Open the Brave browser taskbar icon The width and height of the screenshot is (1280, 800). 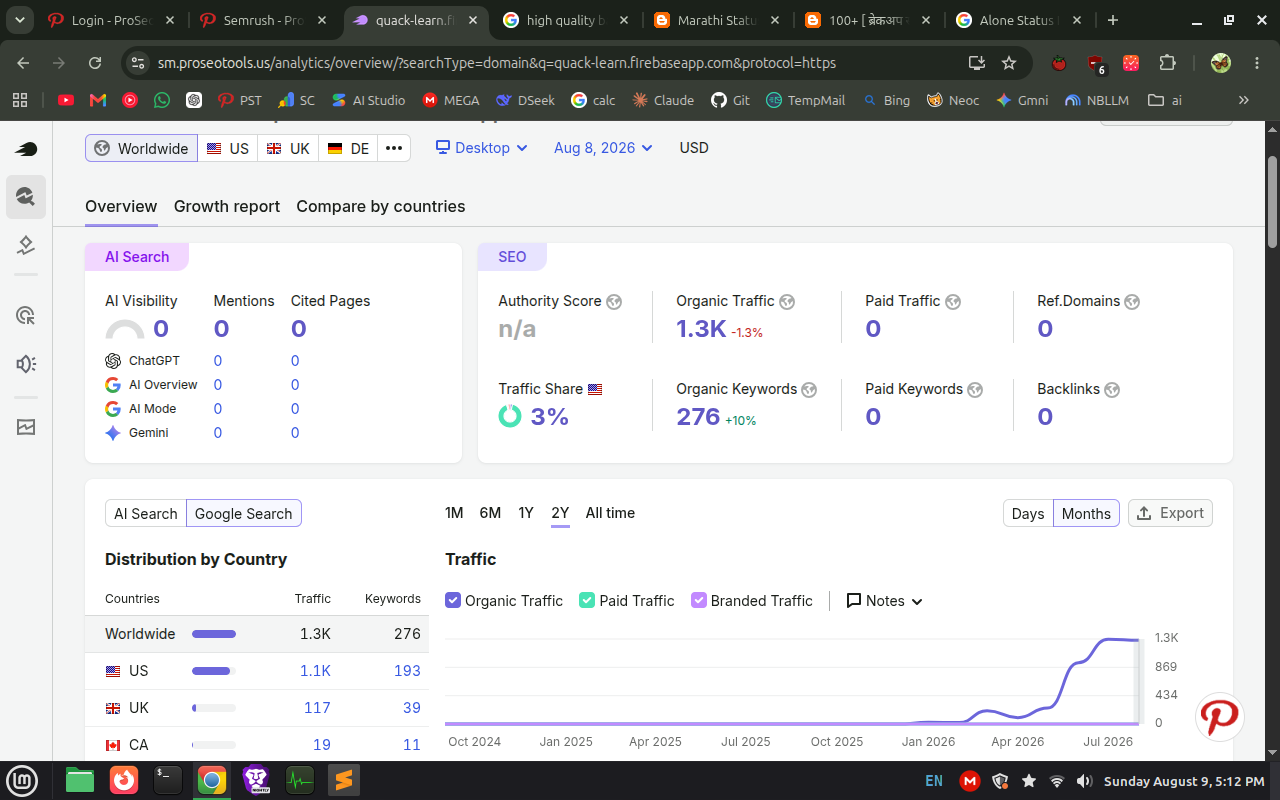tap(256, 780)
